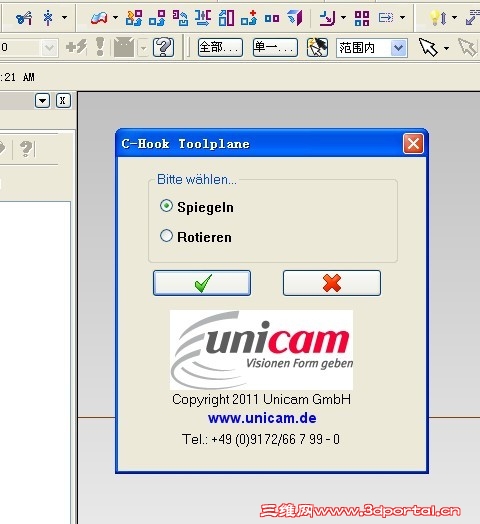Open the Xform stretch dropdown arrow
This screenshot has width=480, height=524.
[x=402, y=17]
